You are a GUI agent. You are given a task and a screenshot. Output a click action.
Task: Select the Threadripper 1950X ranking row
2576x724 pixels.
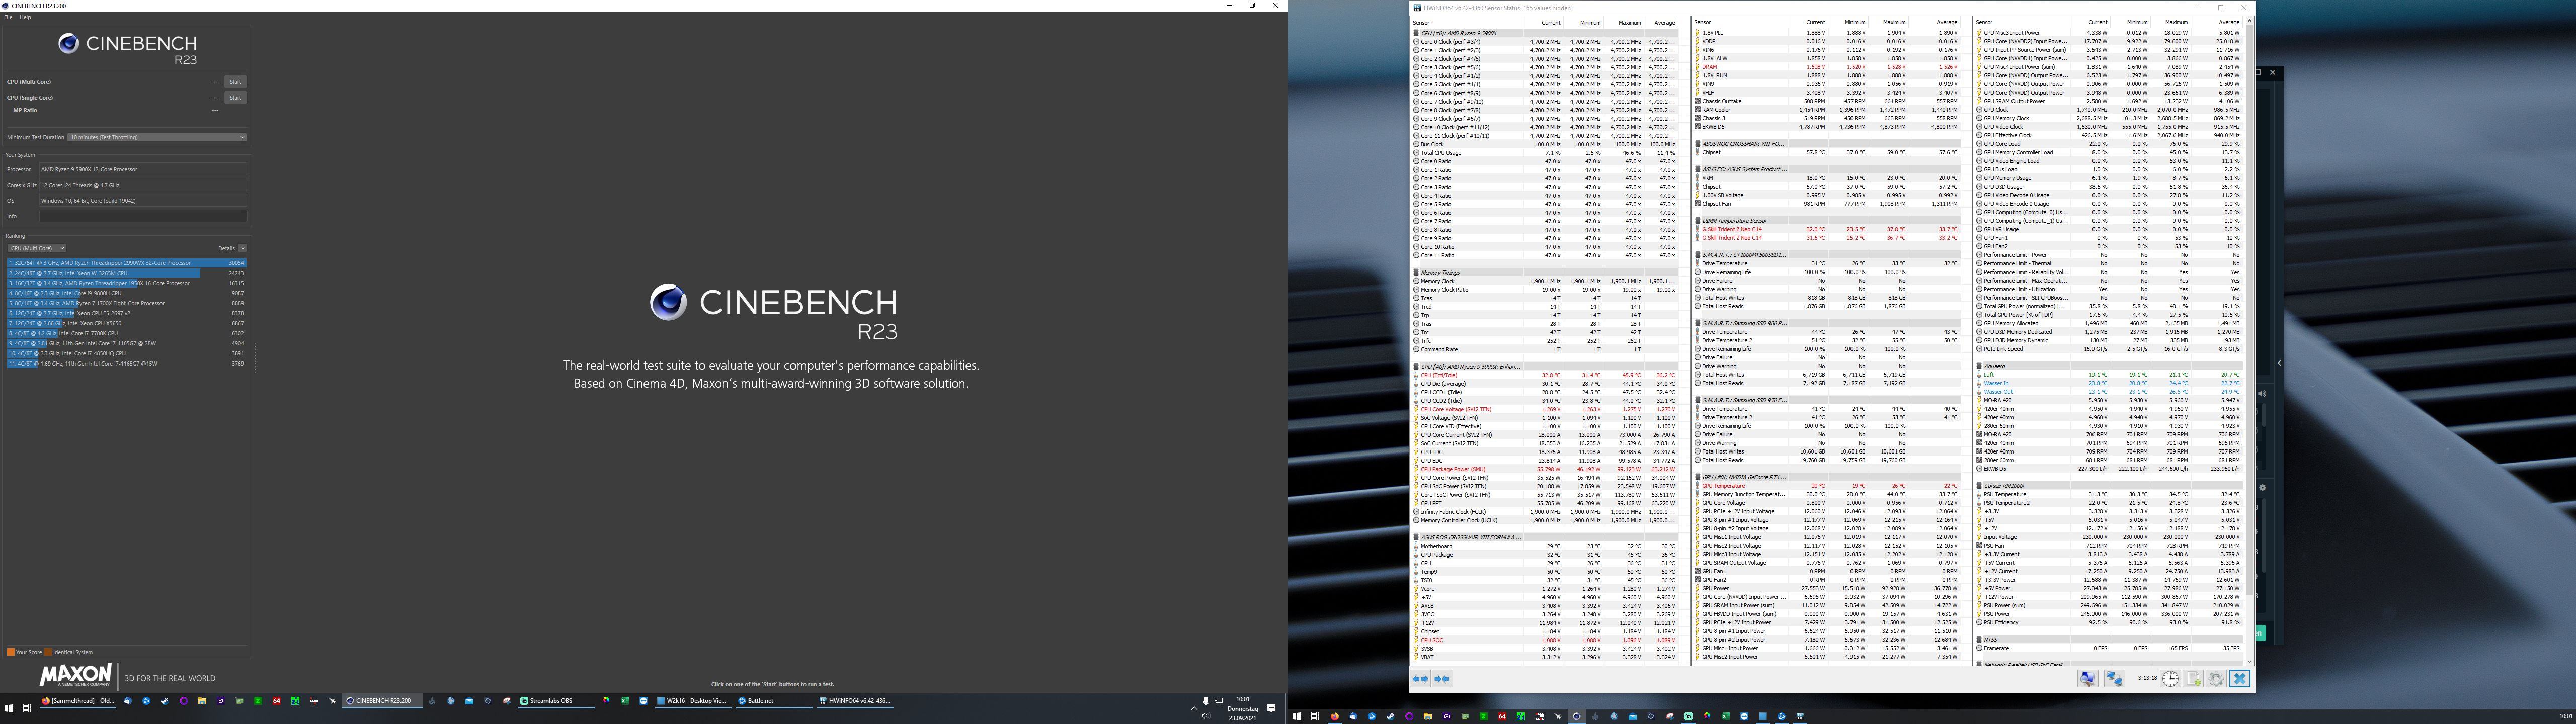pyautogui.click(x=126, y=283)
